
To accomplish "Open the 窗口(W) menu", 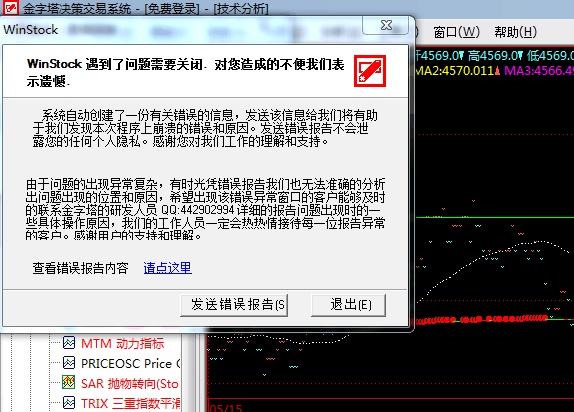I will (x=456, y=32).
